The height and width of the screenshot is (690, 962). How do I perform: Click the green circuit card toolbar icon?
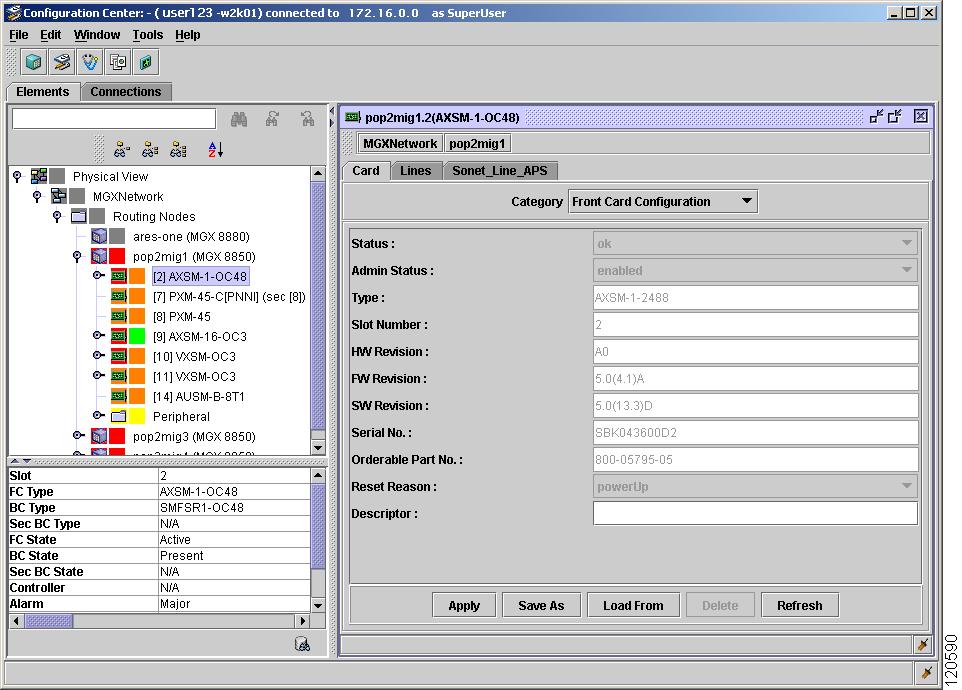tap(146, 62)
